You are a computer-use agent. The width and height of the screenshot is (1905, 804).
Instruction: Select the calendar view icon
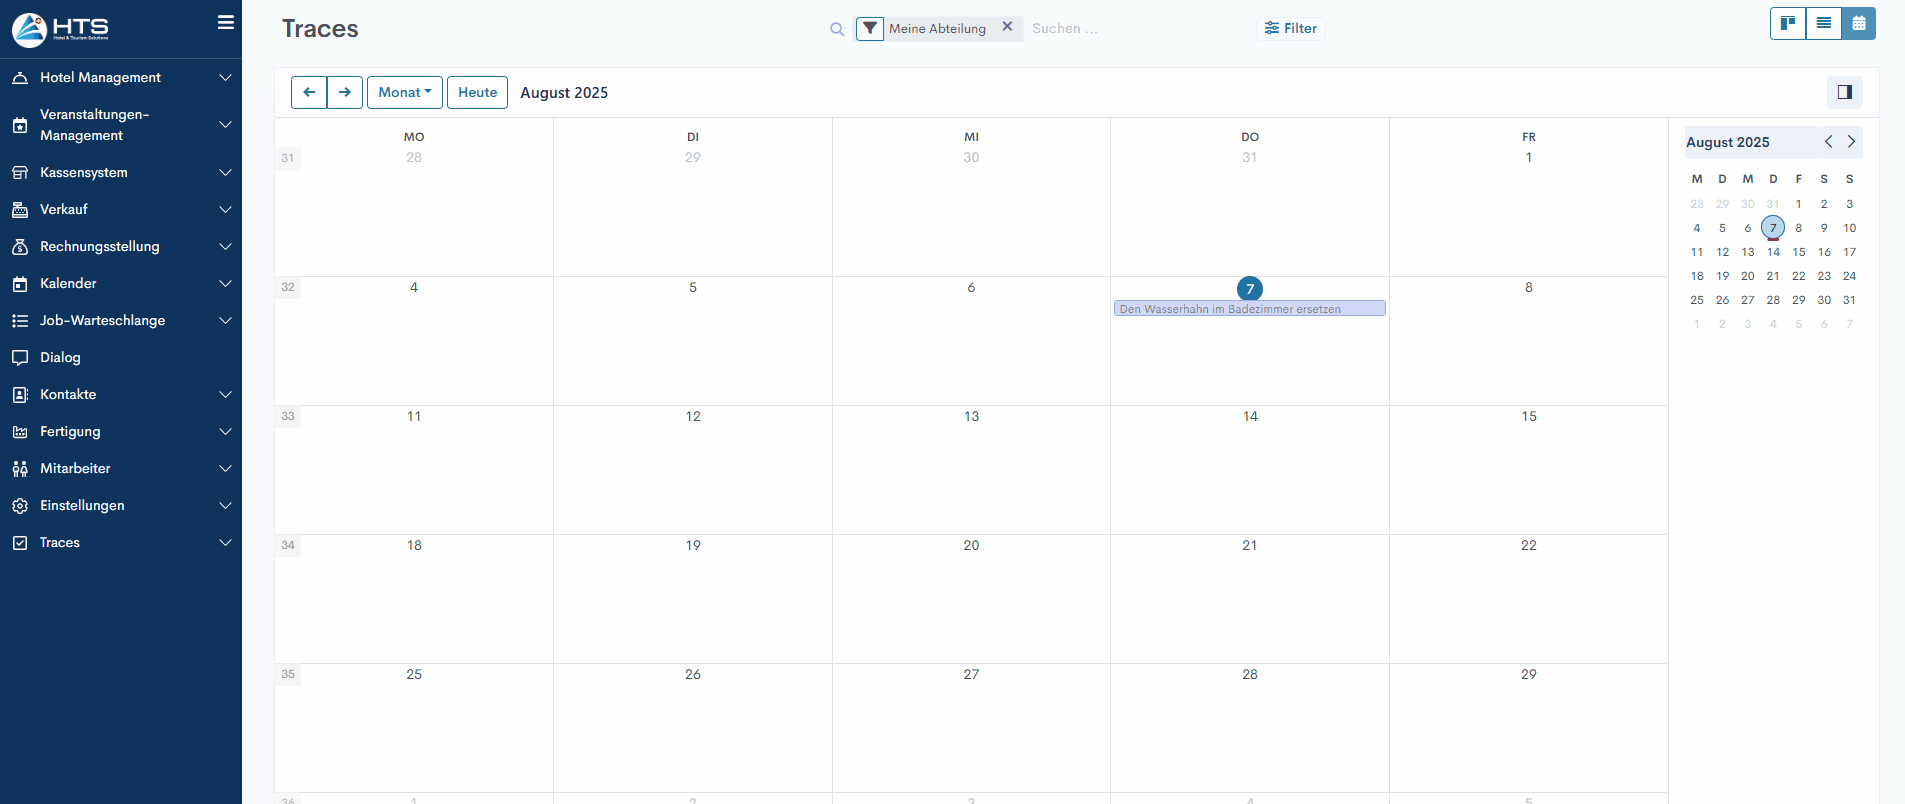tap(1858, 23)
